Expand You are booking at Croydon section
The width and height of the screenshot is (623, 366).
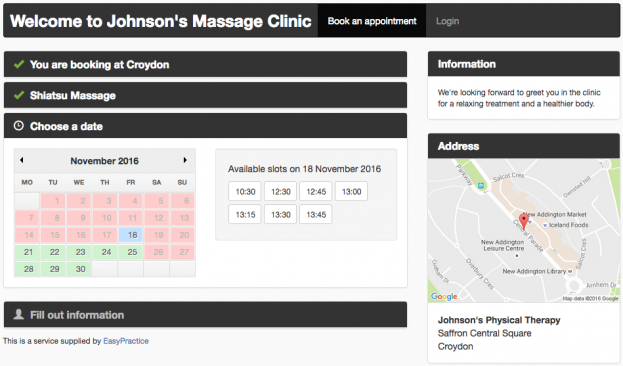tap(205, 64)
